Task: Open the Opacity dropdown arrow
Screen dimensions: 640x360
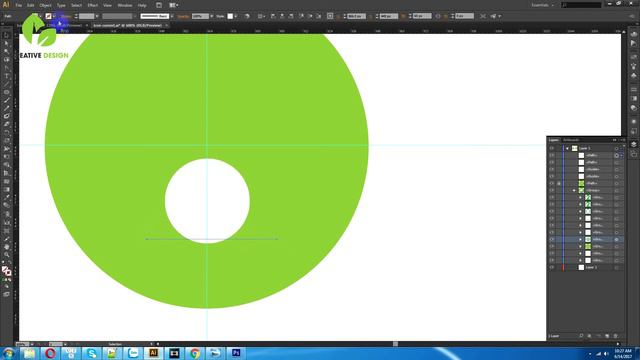Action: [x=211, y=16]
